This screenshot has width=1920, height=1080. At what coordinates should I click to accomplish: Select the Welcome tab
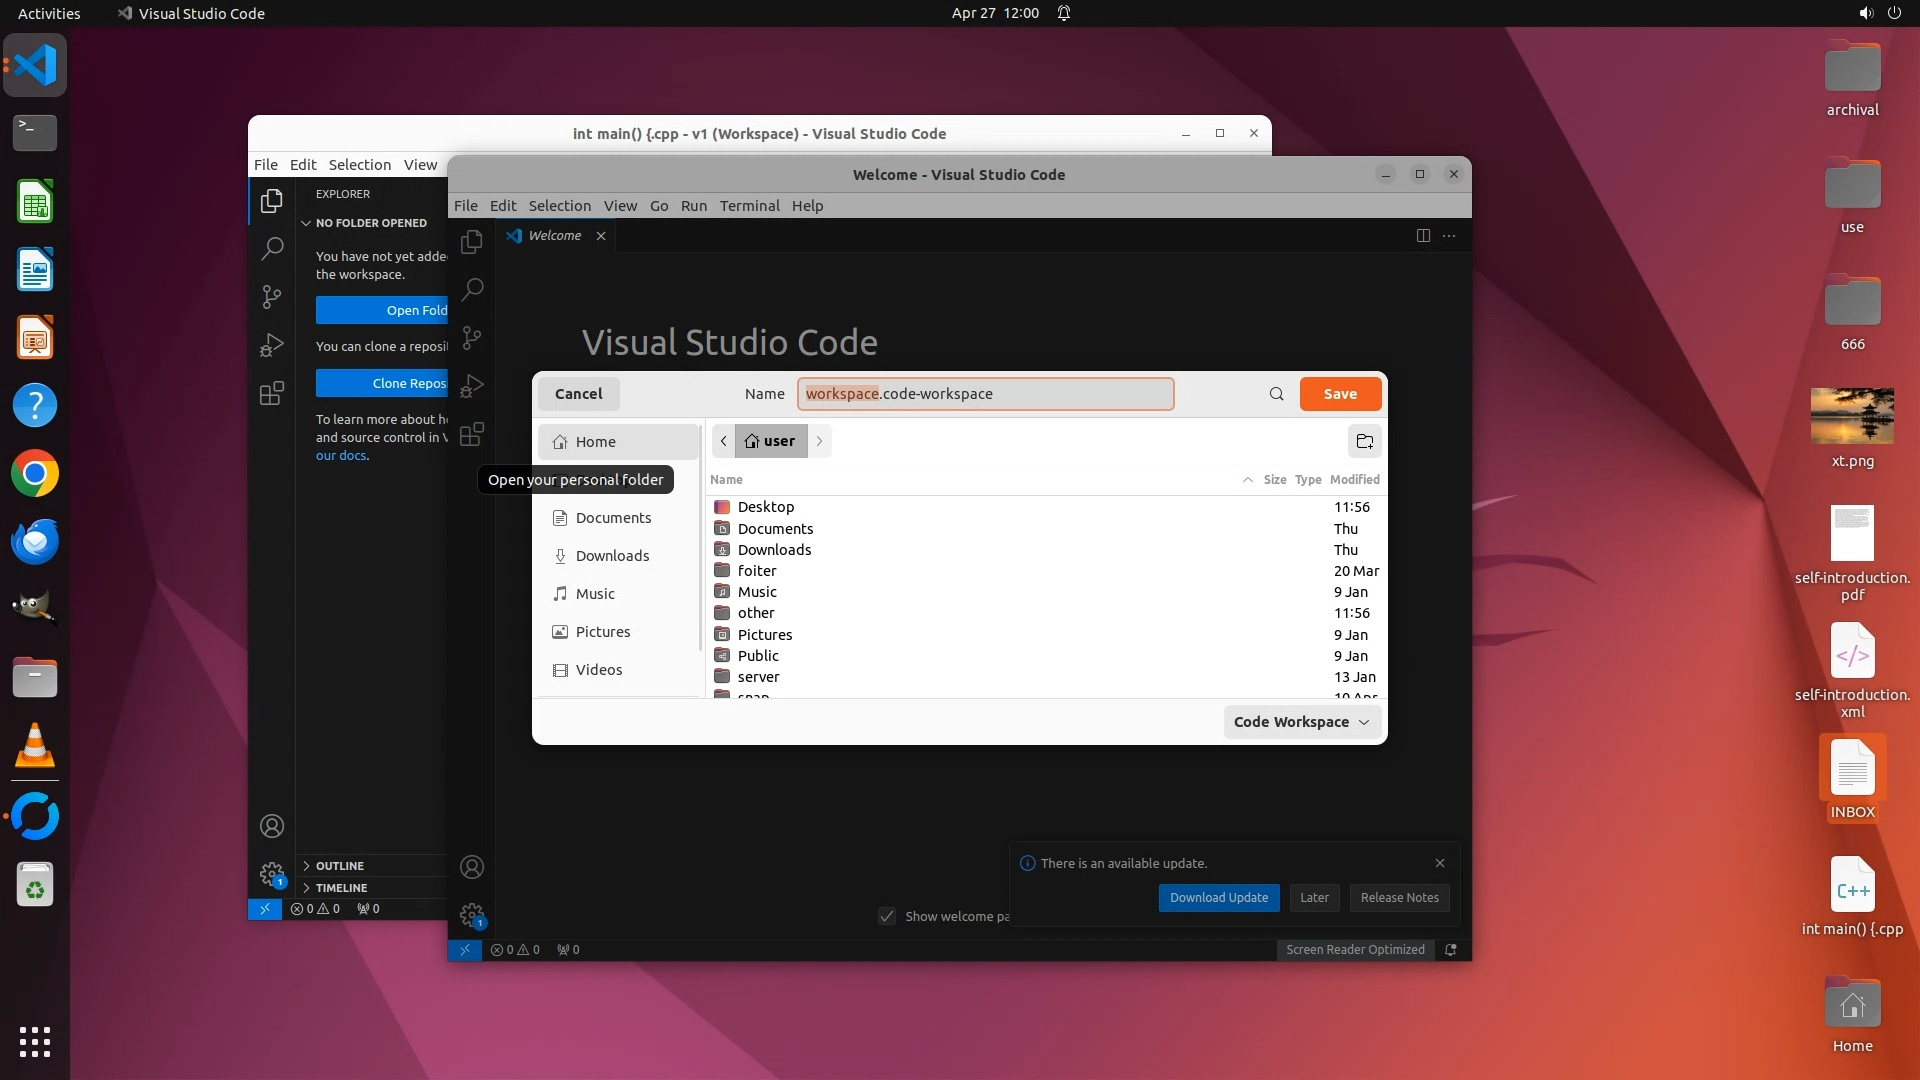point(554,236)
